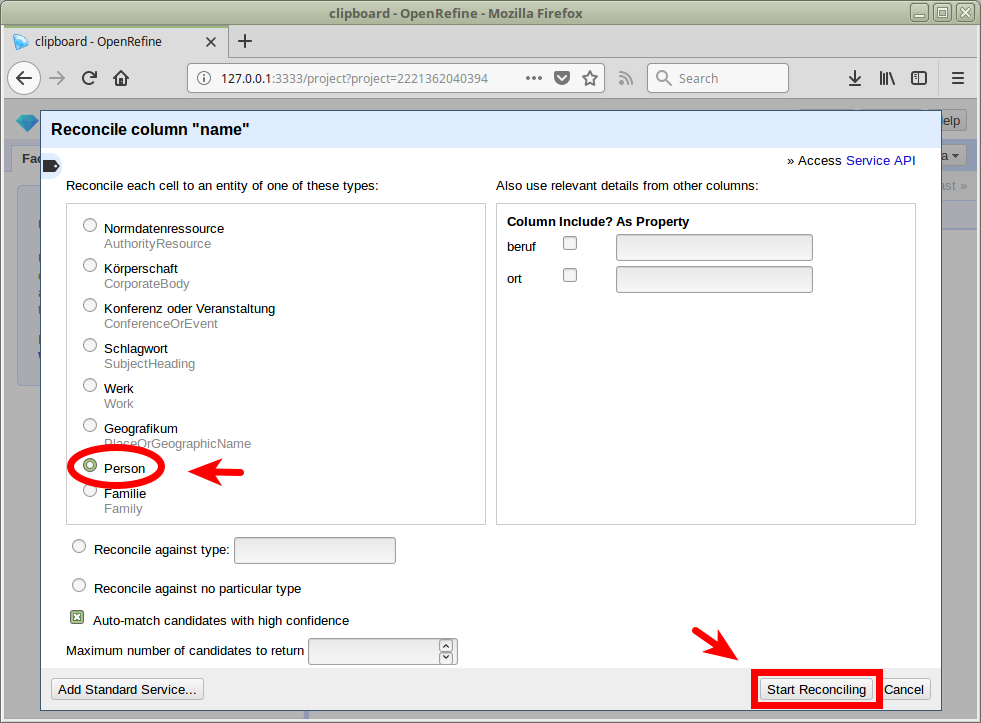The height and width of the screenshot is (723, 981).
Task: Save to Pocket icon in the address bar
Action: 562,78
